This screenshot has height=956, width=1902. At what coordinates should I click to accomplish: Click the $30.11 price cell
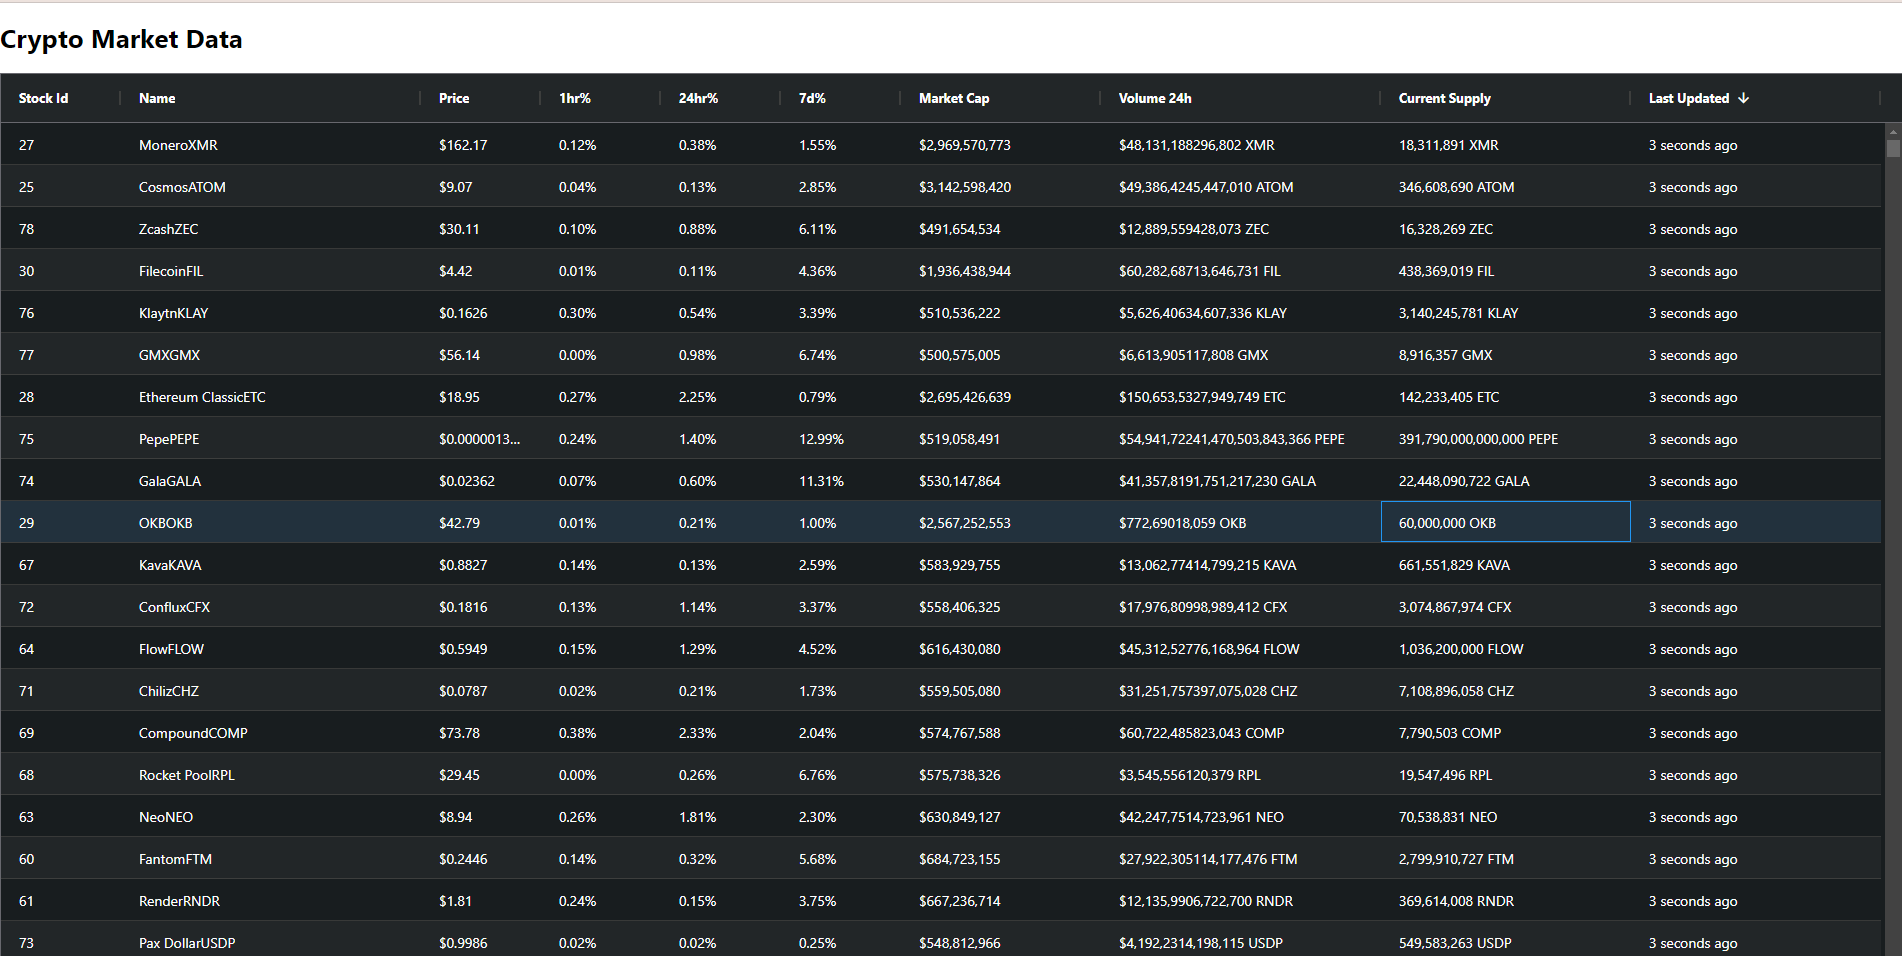tap(481, 229)
